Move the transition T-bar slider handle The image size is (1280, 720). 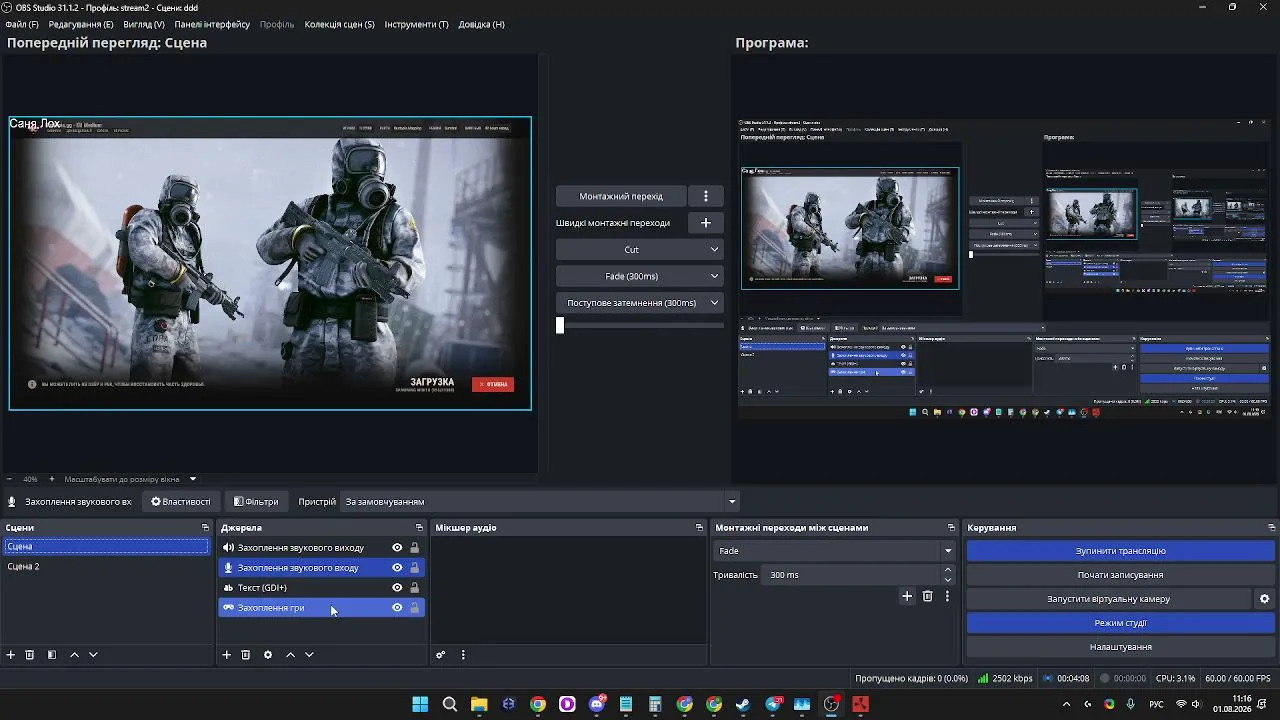tap(560, 325)
